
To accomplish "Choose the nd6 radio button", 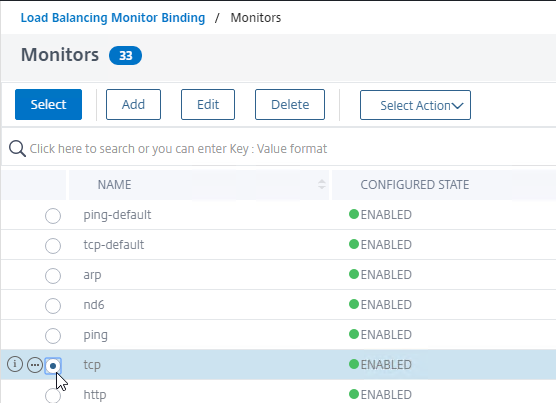I will tap(53, 306).
